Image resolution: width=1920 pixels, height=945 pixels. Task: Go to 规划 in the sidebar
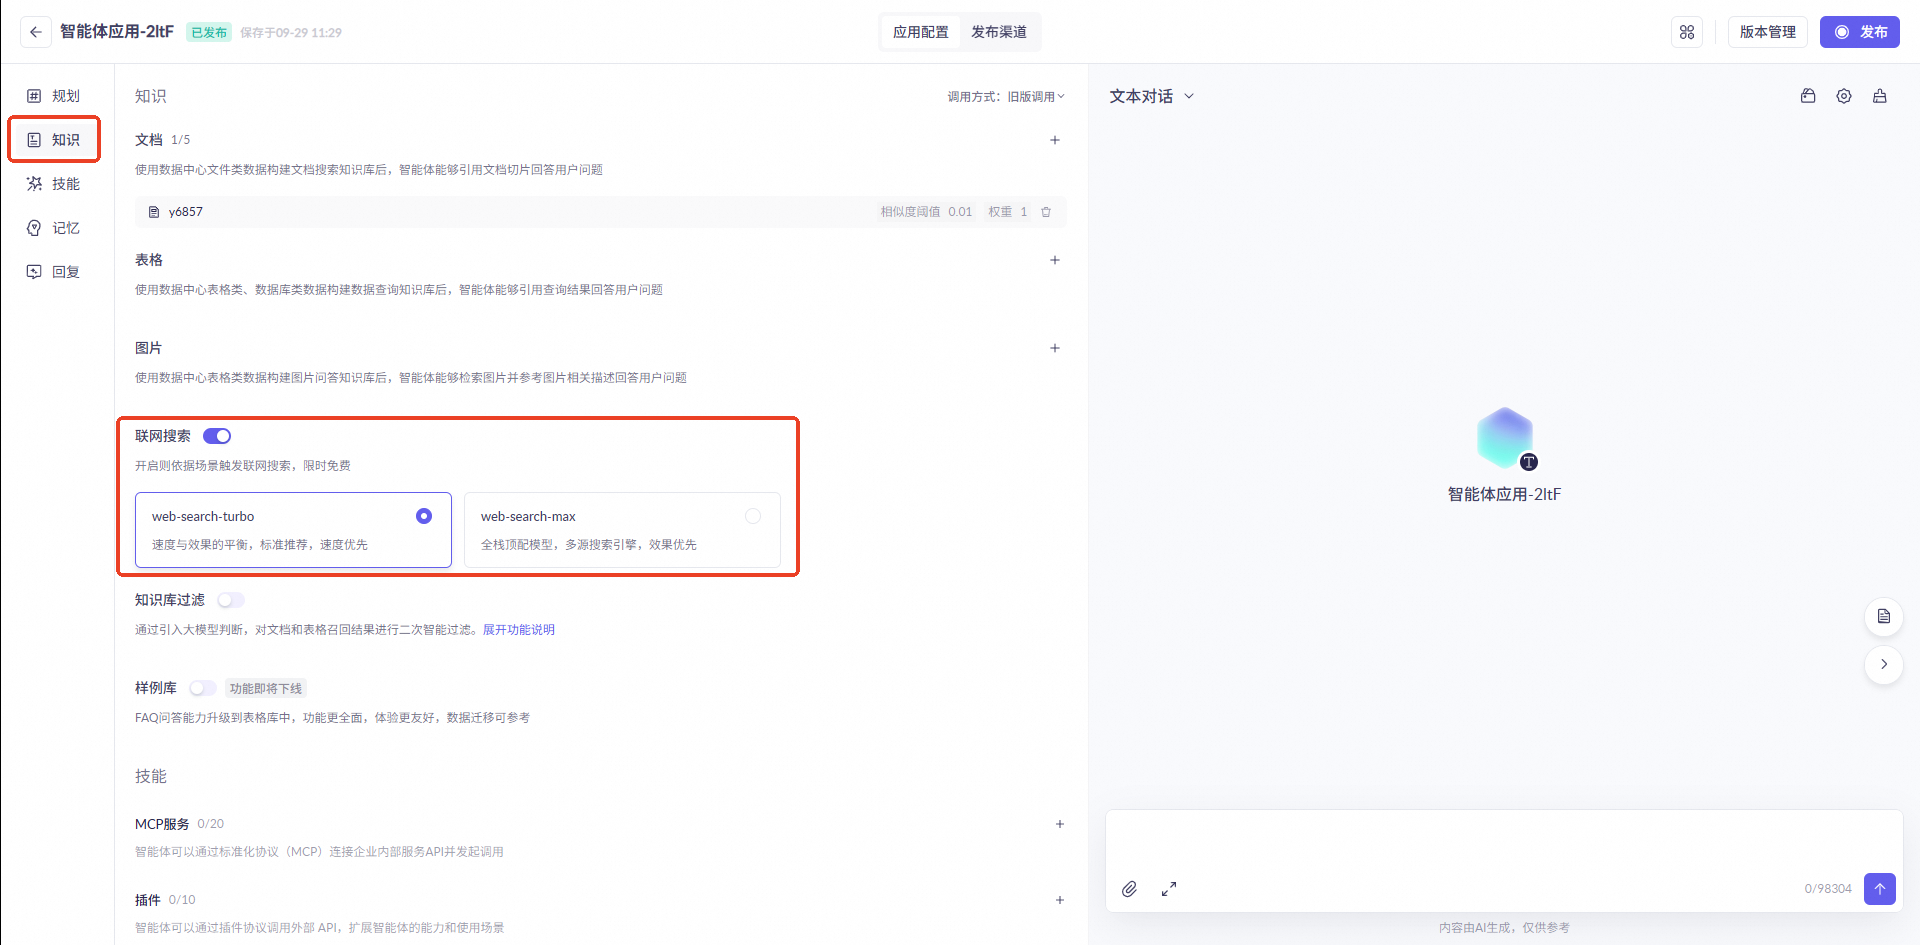[x=55, y=96]
